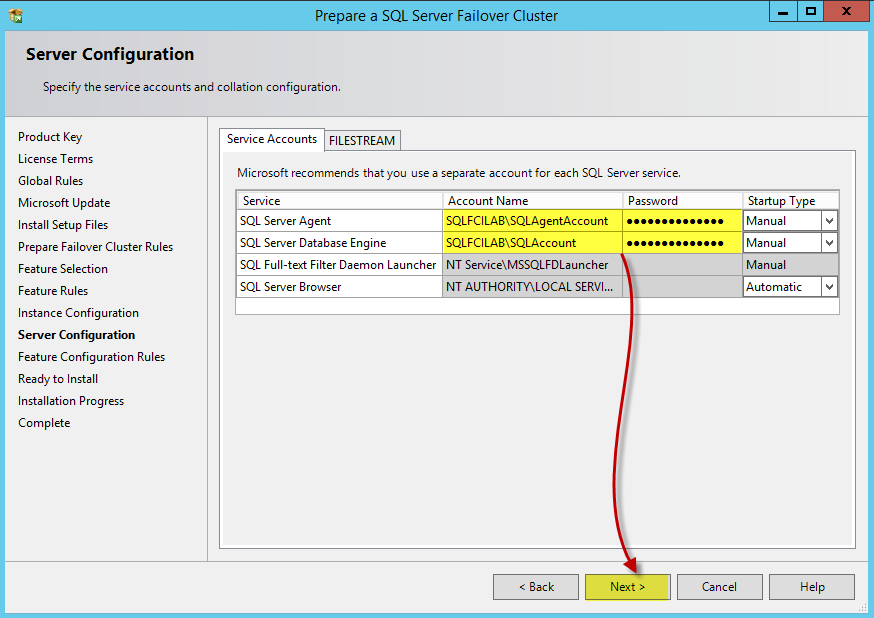Select the Feature Rules step

(53, 291)
